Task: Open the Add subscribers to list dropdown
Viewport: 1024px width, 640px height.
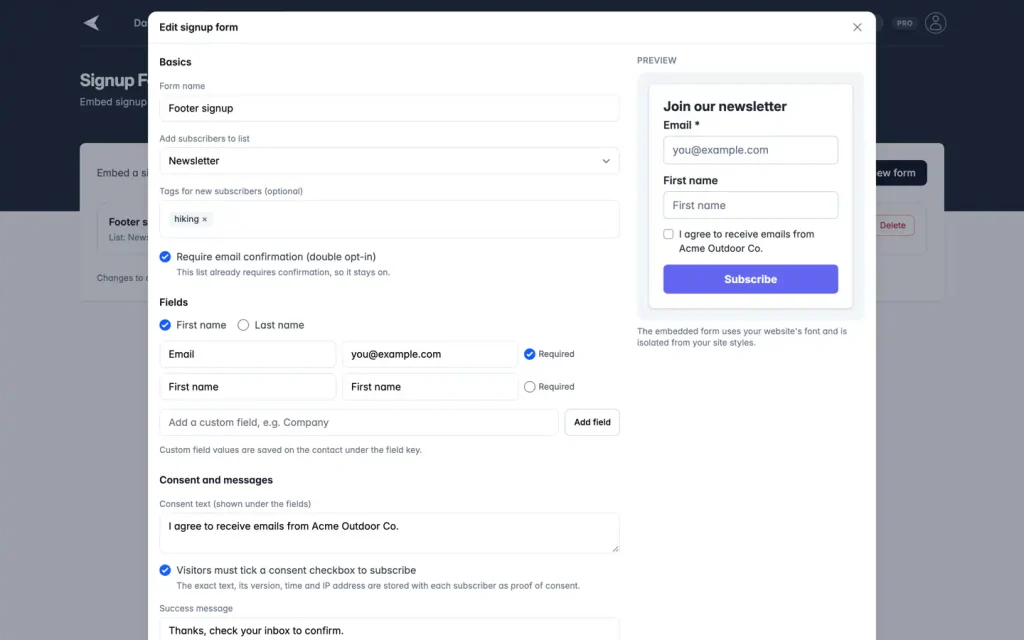Action: click(x=389, y=161)
